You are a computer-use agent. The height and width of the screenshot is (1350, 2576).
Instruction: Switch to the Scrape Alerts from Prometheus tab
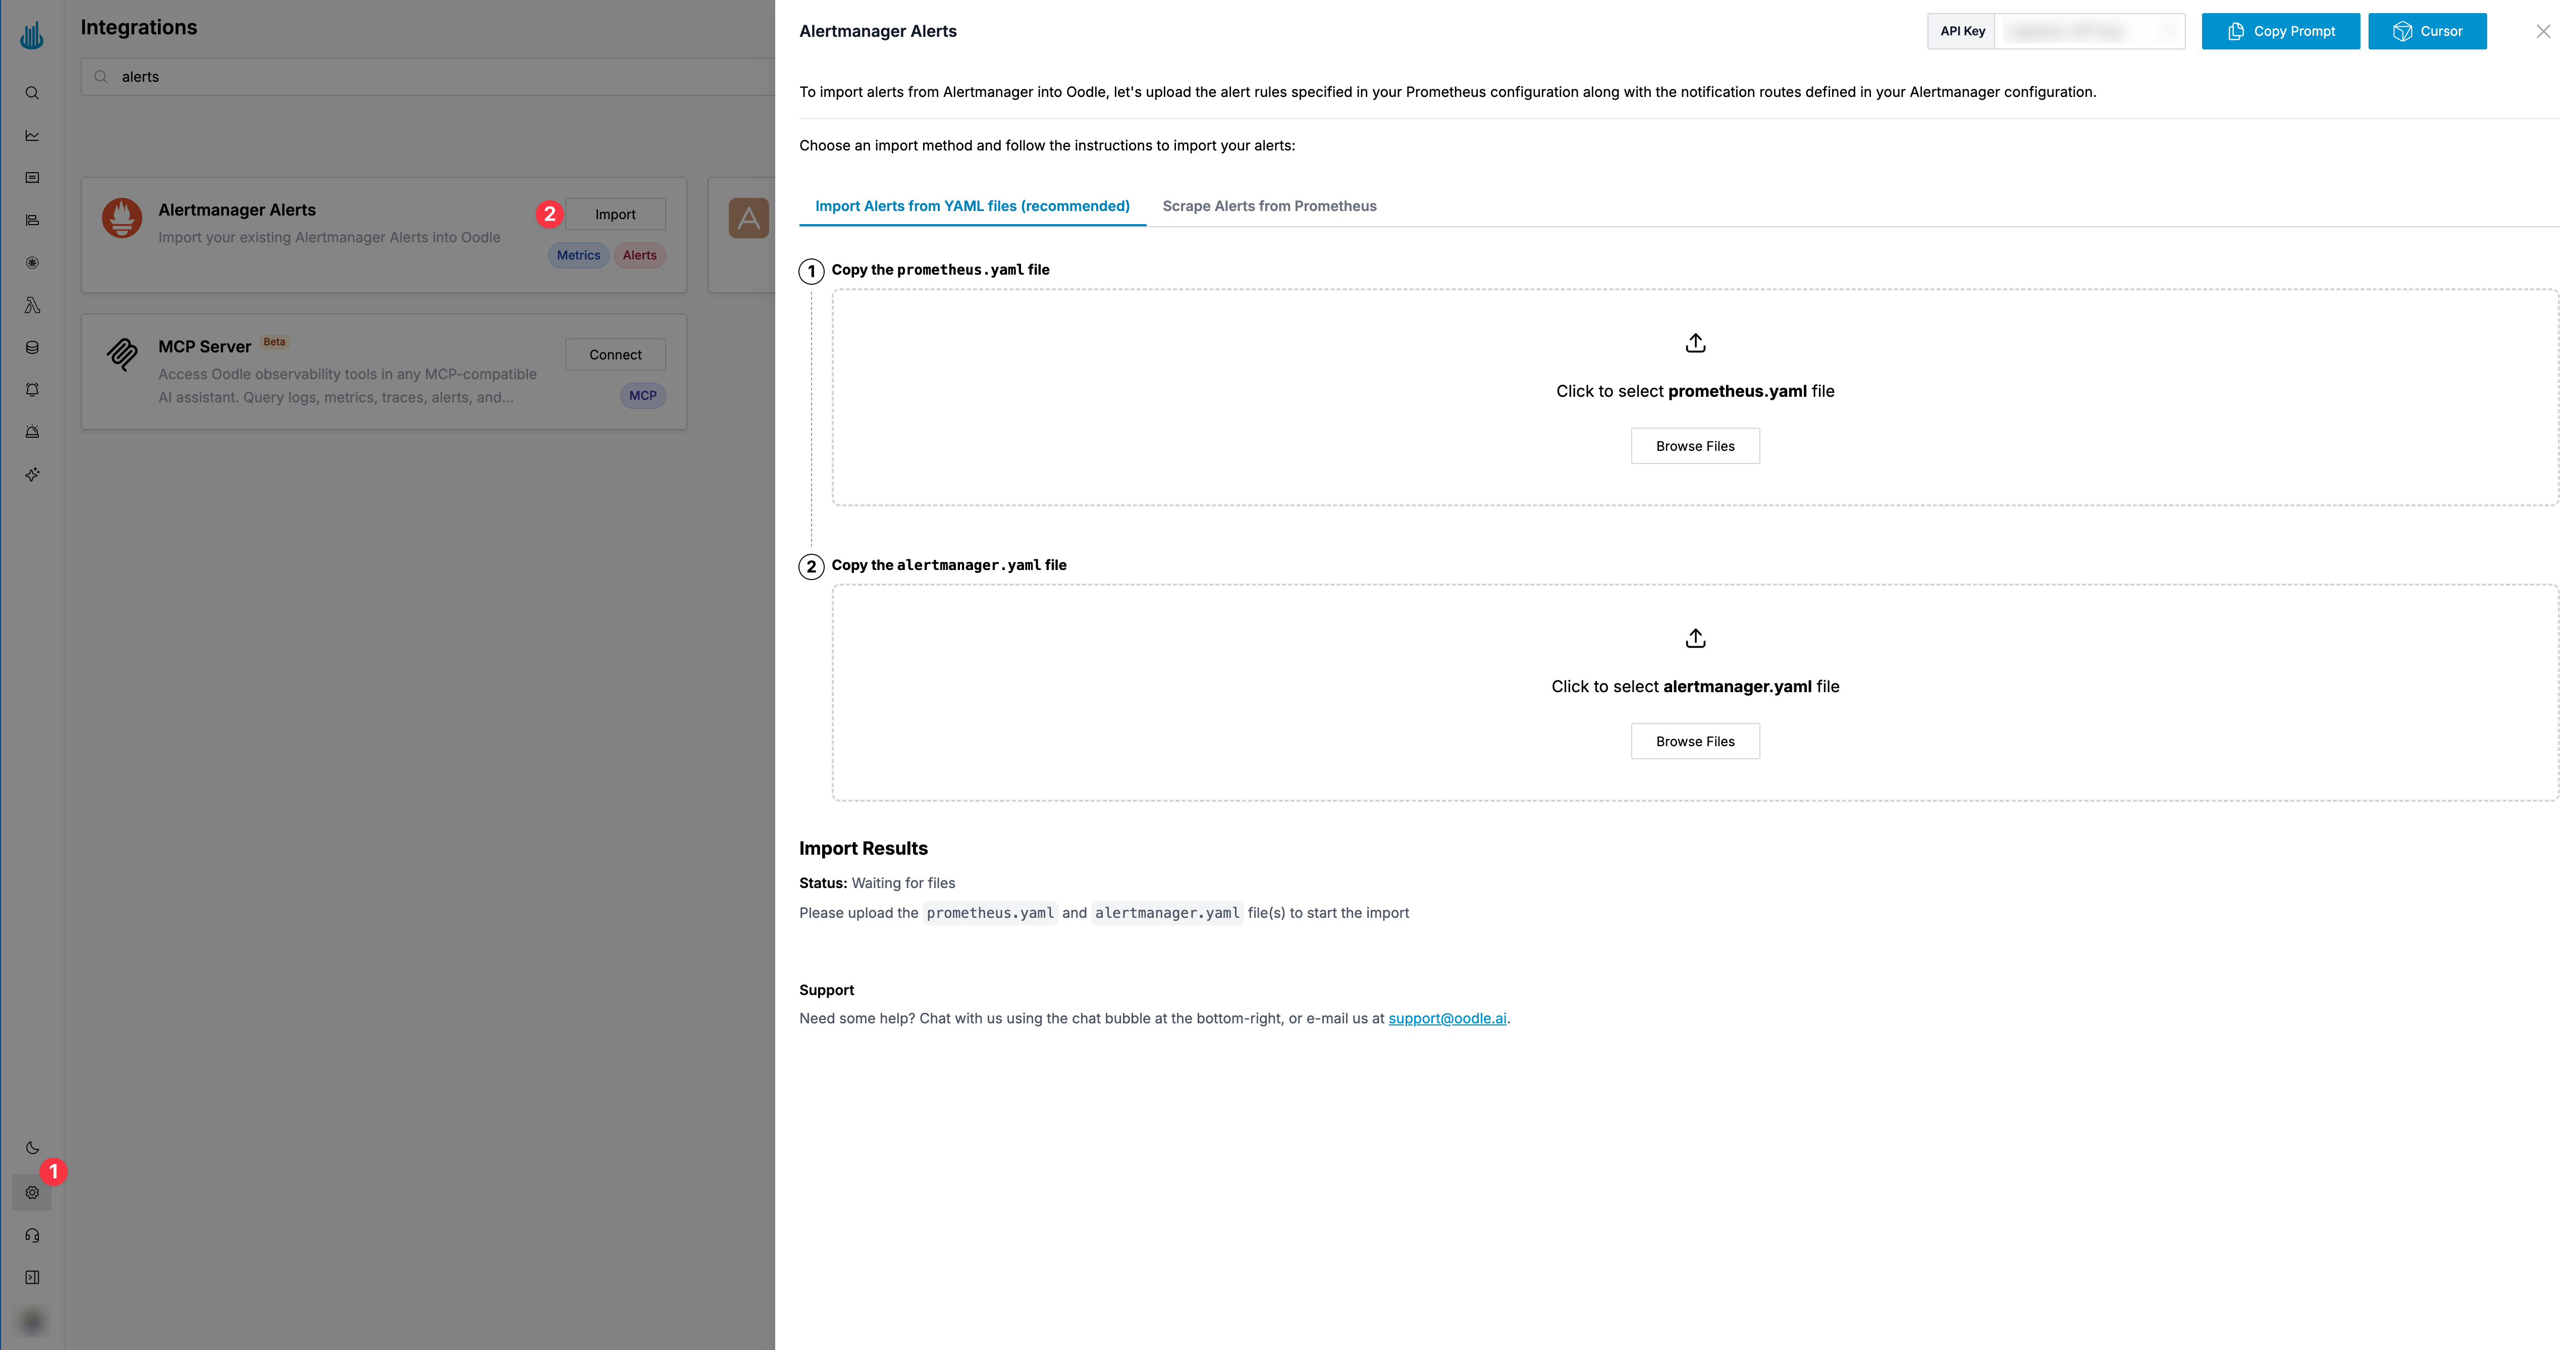coord(1269,206)
